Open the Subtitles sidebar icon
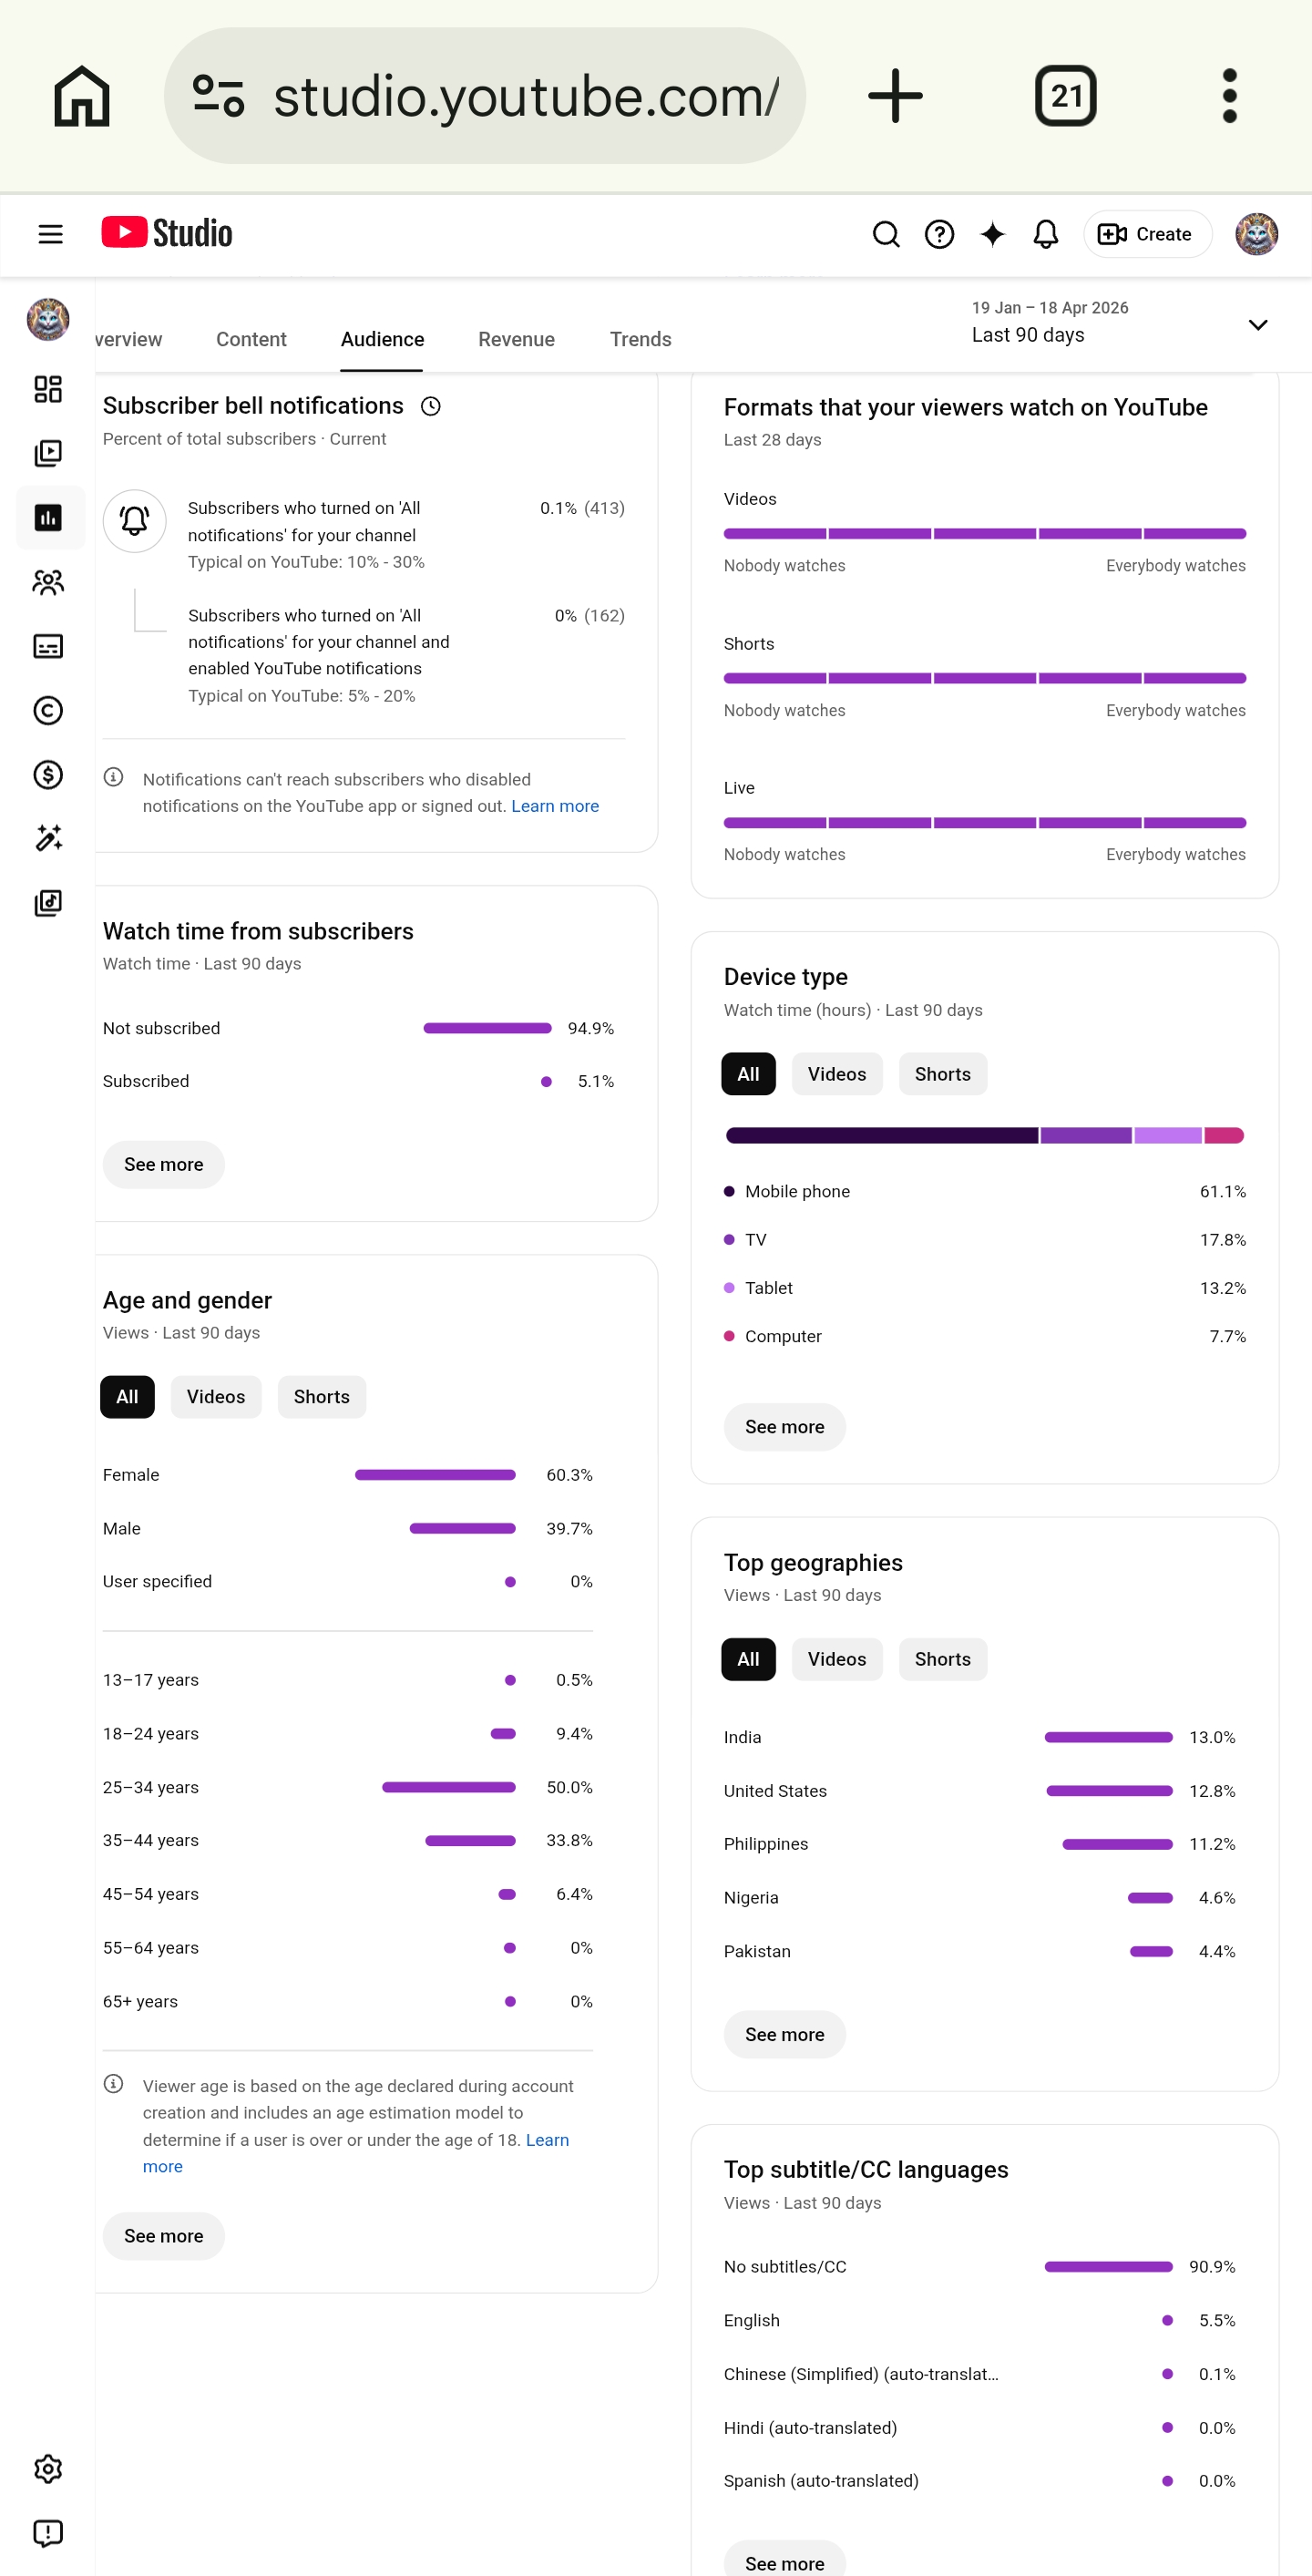This screenshot has height=2576, width=1312. (x=48, y=646)
